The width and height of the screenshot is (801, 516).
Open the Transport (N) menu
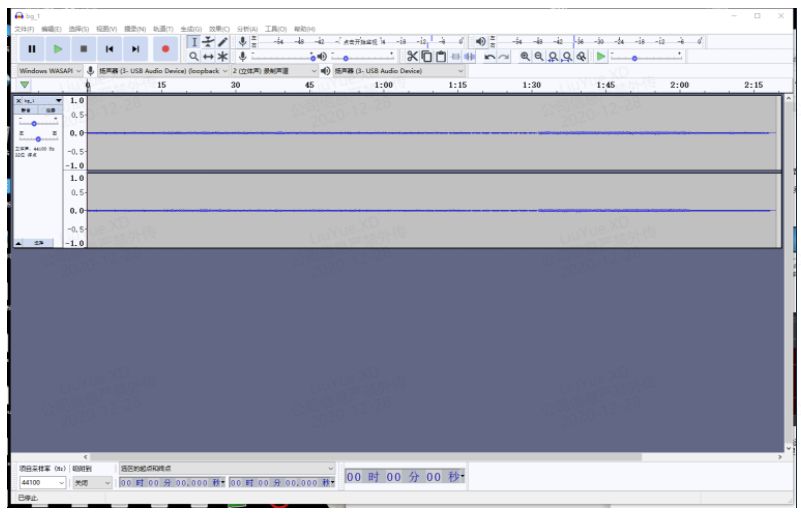coord(135,29)
